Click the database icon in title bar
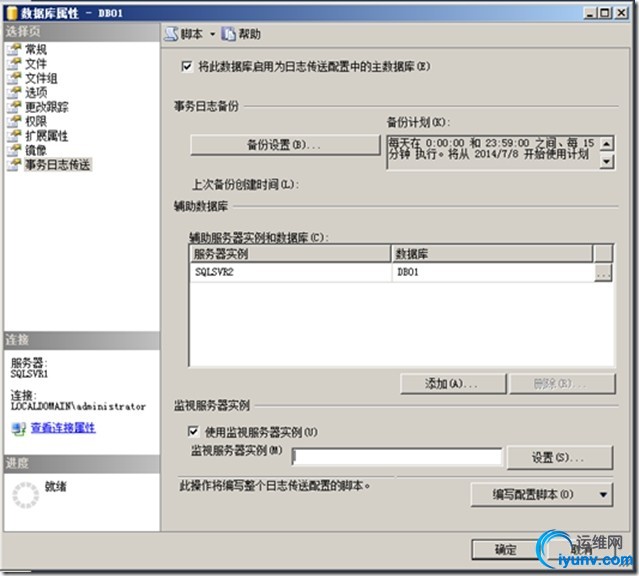Image resolution: width=639 pixels, height=576 pixels. [x=12, y=13]
